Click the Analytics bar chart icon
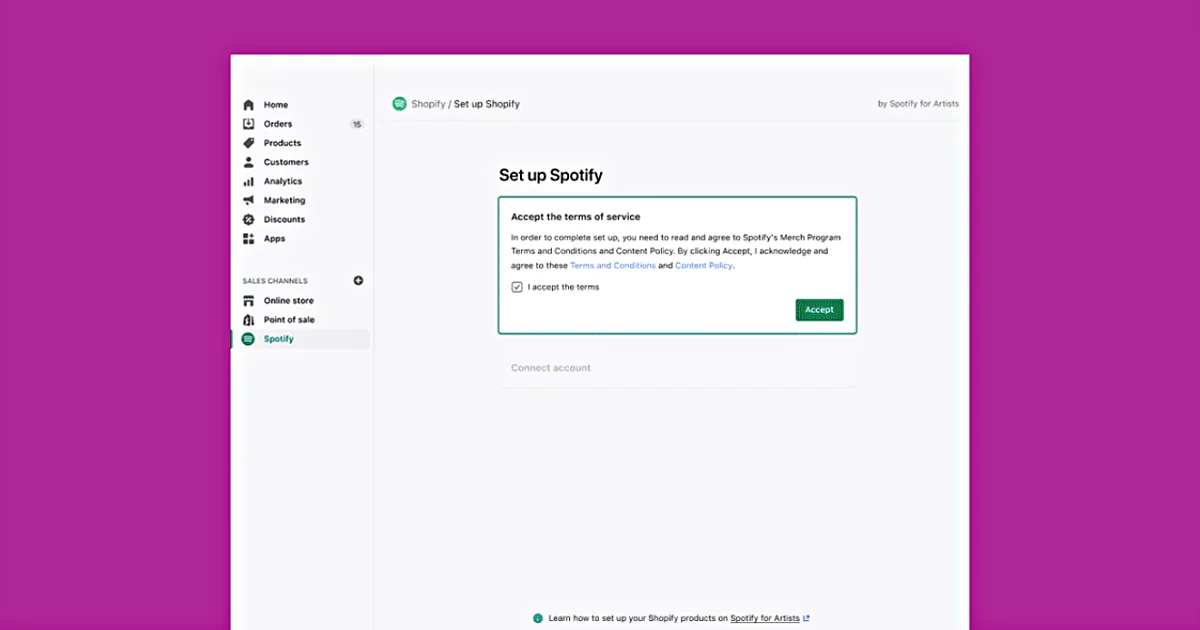 (249, 181)
